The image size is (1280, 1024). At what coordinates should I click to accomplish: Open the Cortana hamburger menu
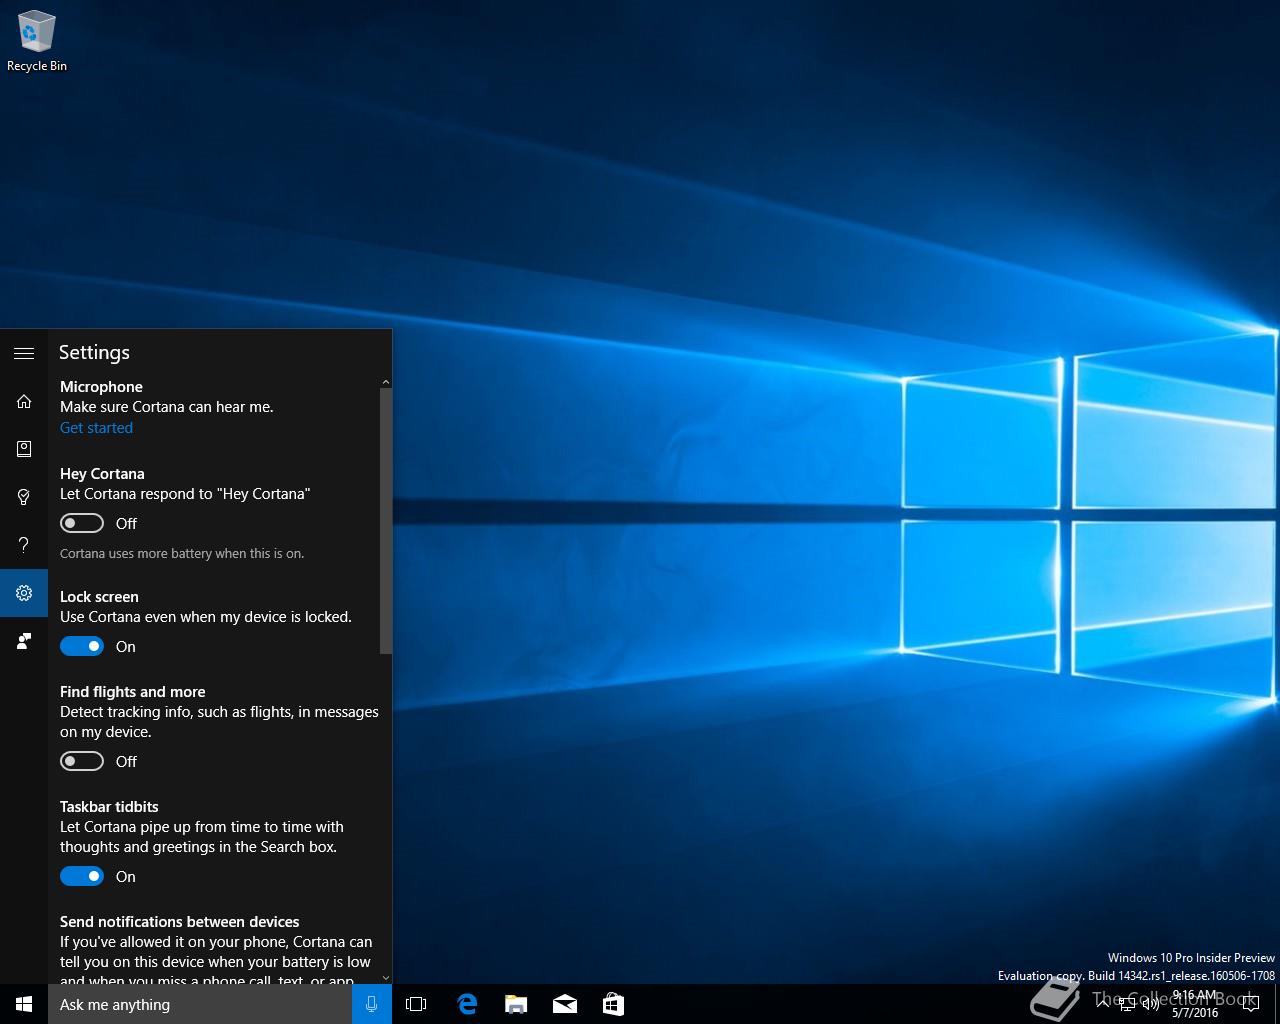coord(24,353)
